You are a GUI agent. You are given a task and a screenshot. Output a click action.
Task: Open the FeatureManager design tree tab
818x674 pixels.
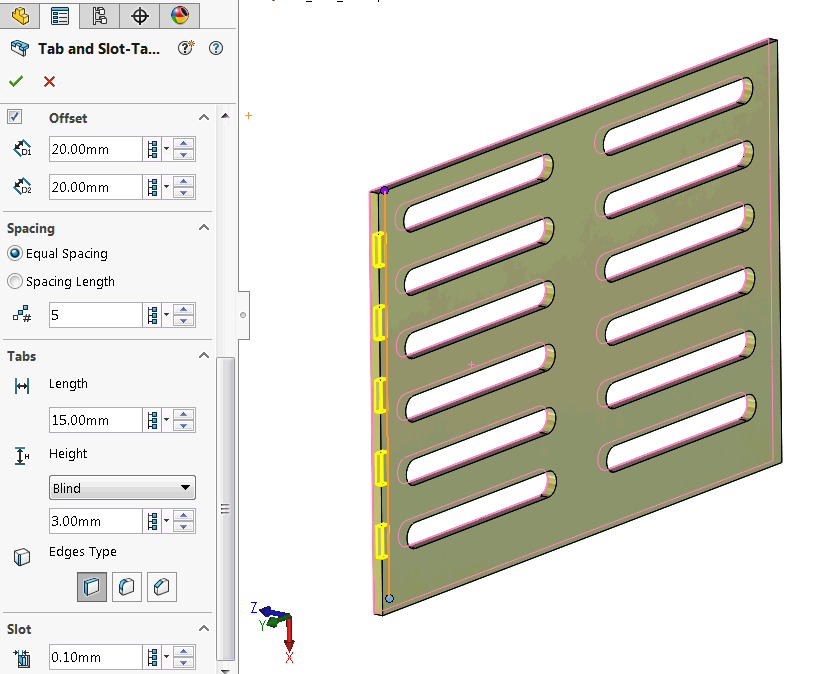tap(20, 15)
